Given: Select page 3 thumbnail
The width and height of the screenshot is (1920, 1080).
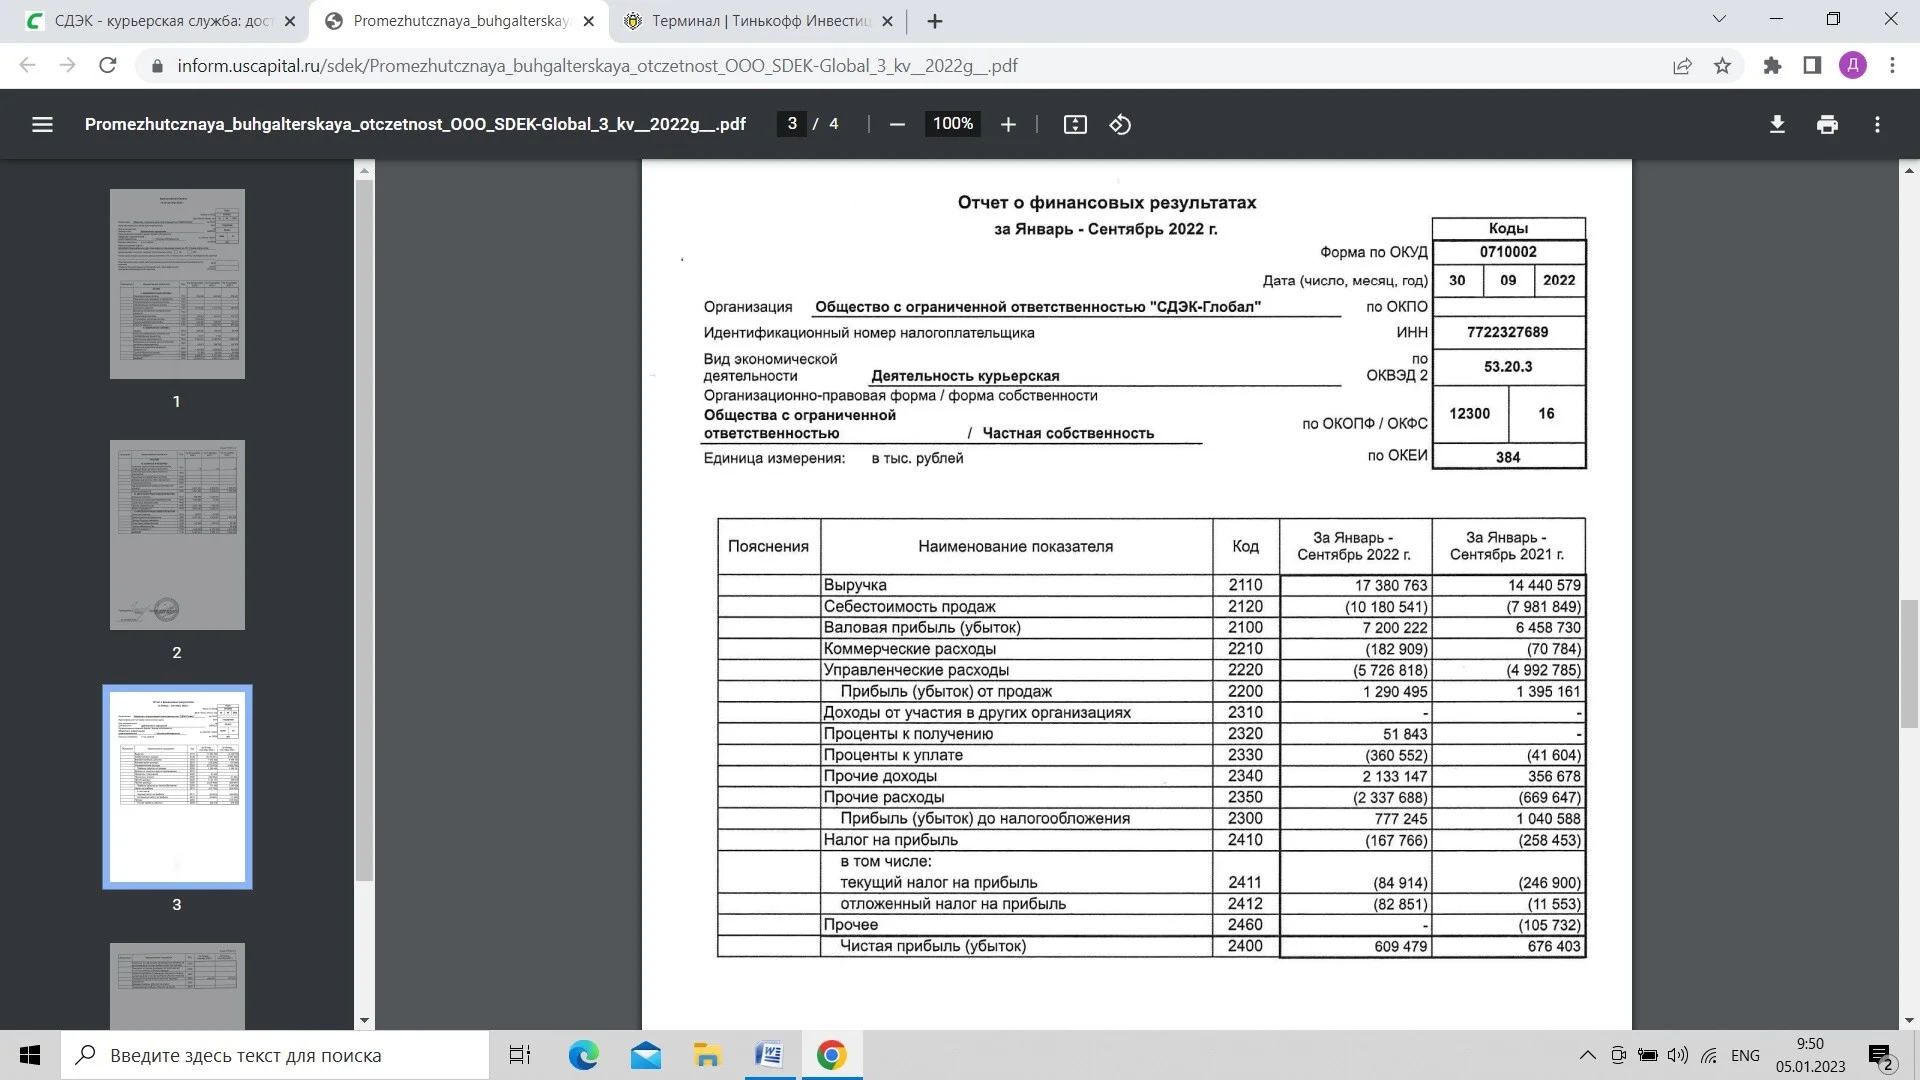Looking at the screenshot, I should [177, 787].
